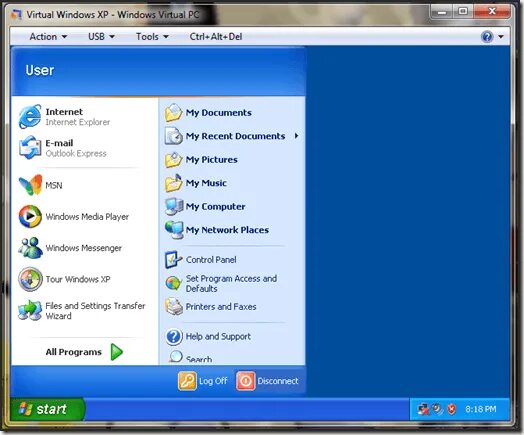Screen dimensions: 524x435
Task: Click 'Tour Windows XP' label text
Action: [78, 279]
